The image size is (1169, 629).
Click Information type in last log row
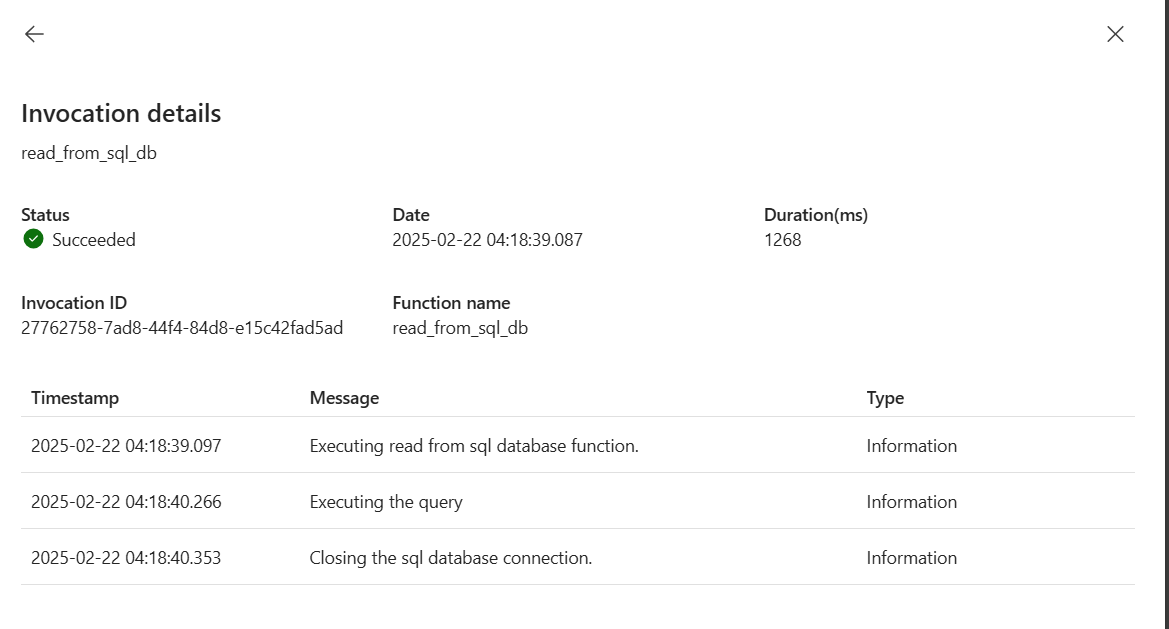[911, 558]
